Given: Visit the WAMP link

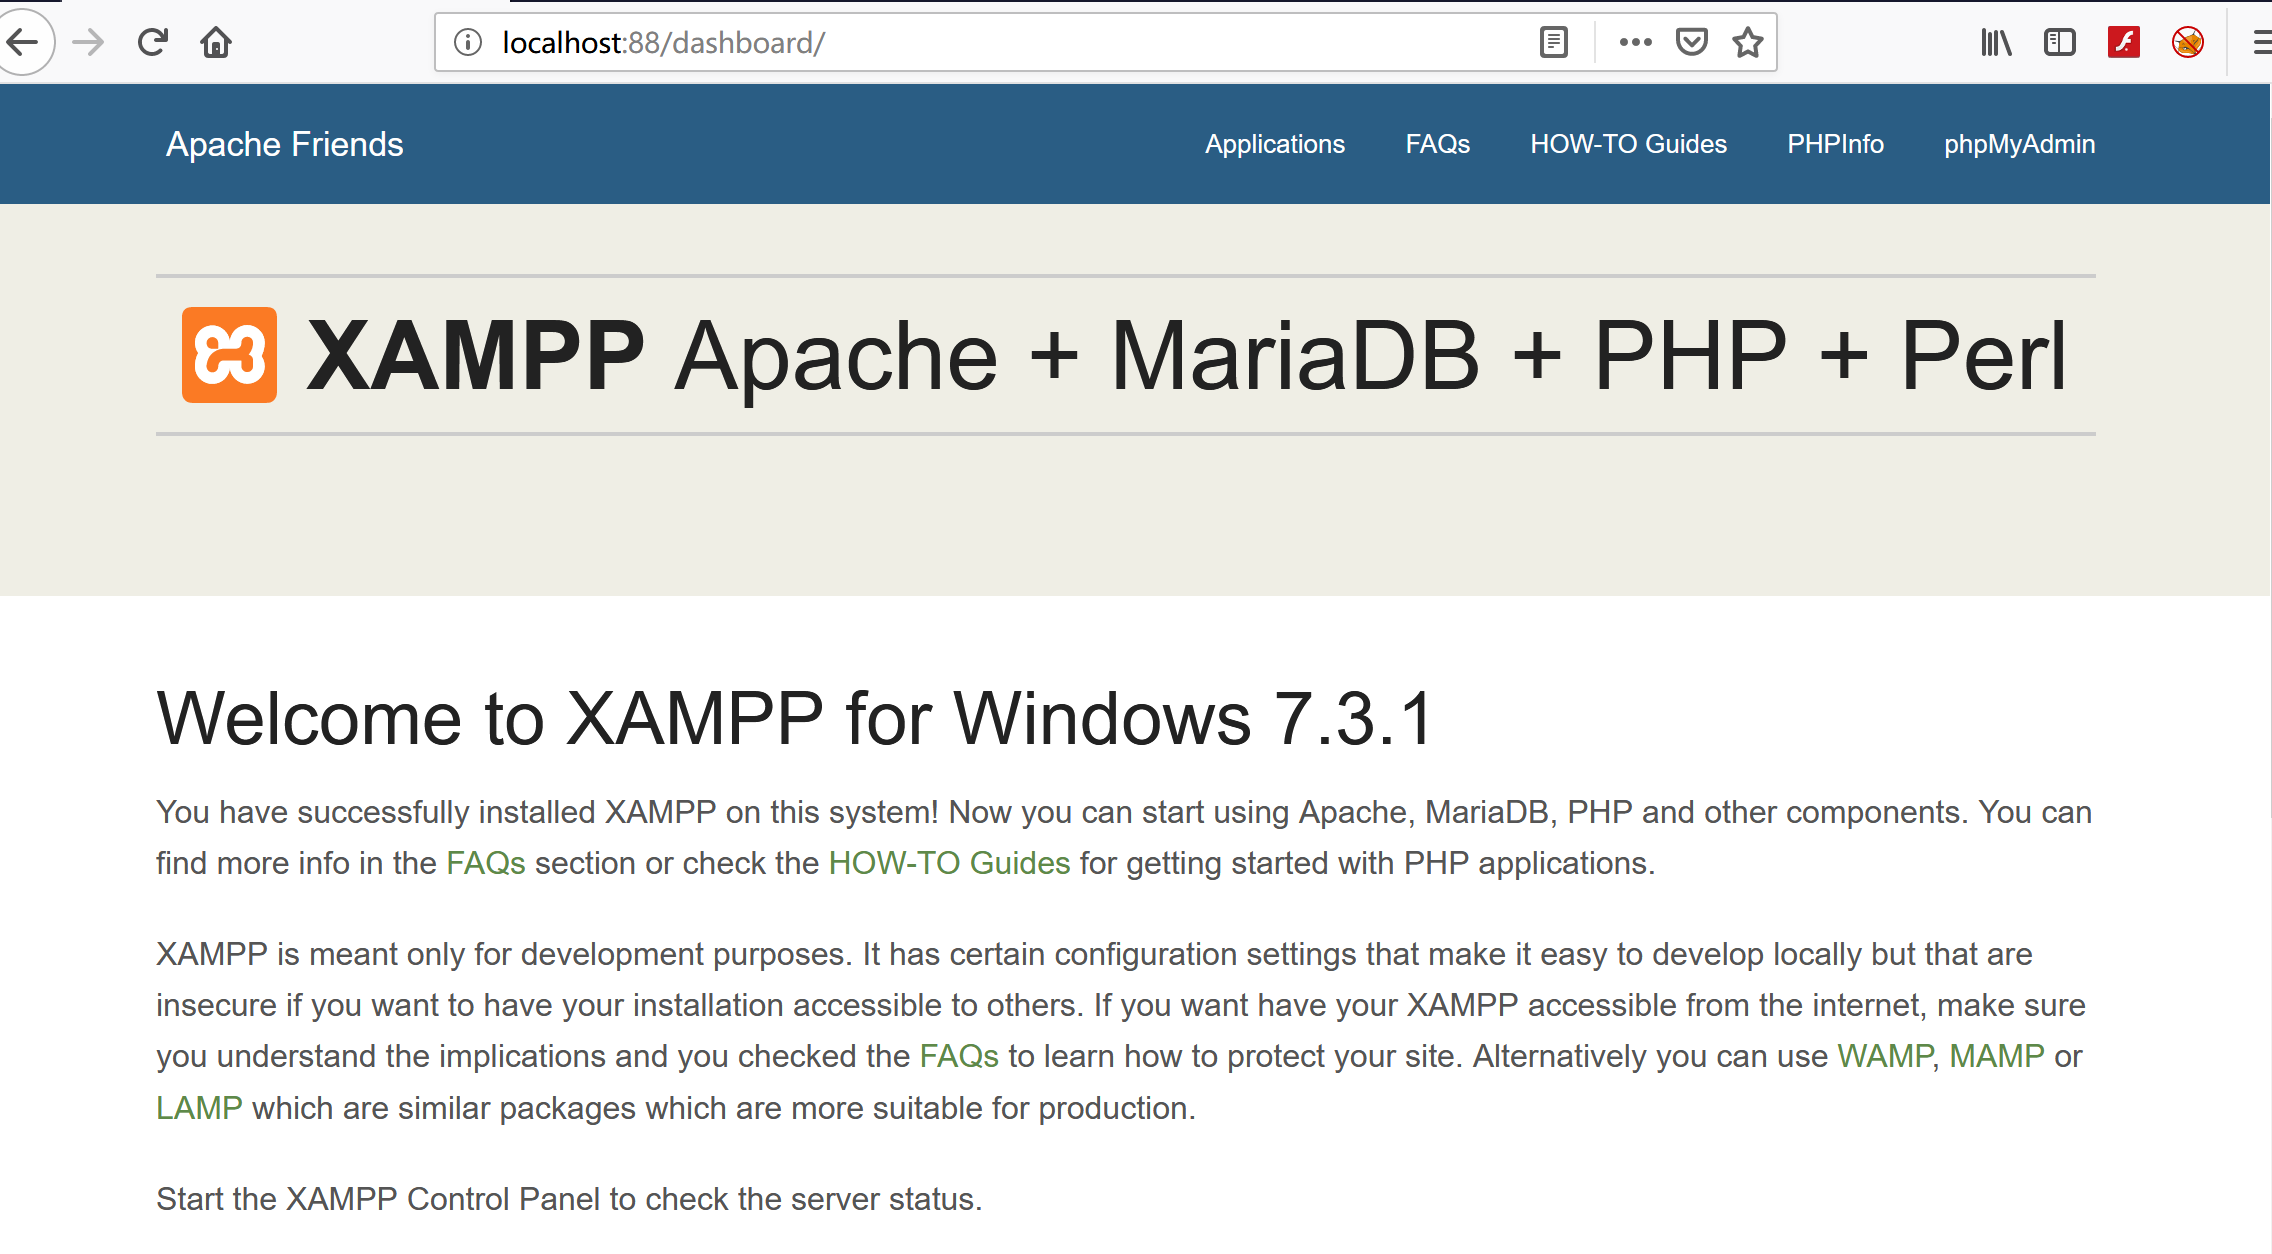Looking at the screenshot, I should point(1885,1056).
